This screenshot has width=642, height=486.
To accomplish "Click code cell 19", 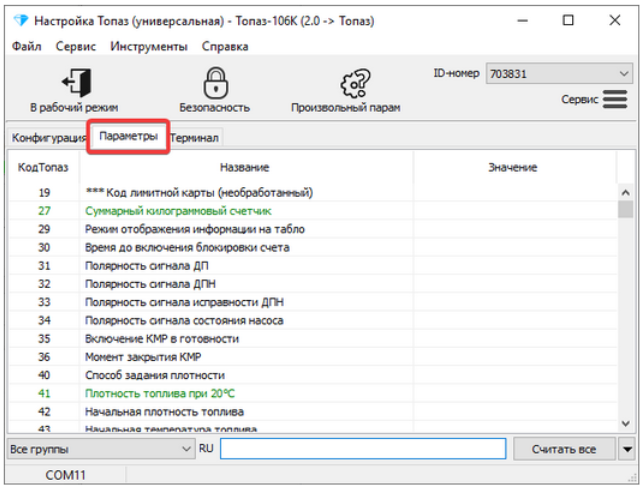I will tap(44, 192).
